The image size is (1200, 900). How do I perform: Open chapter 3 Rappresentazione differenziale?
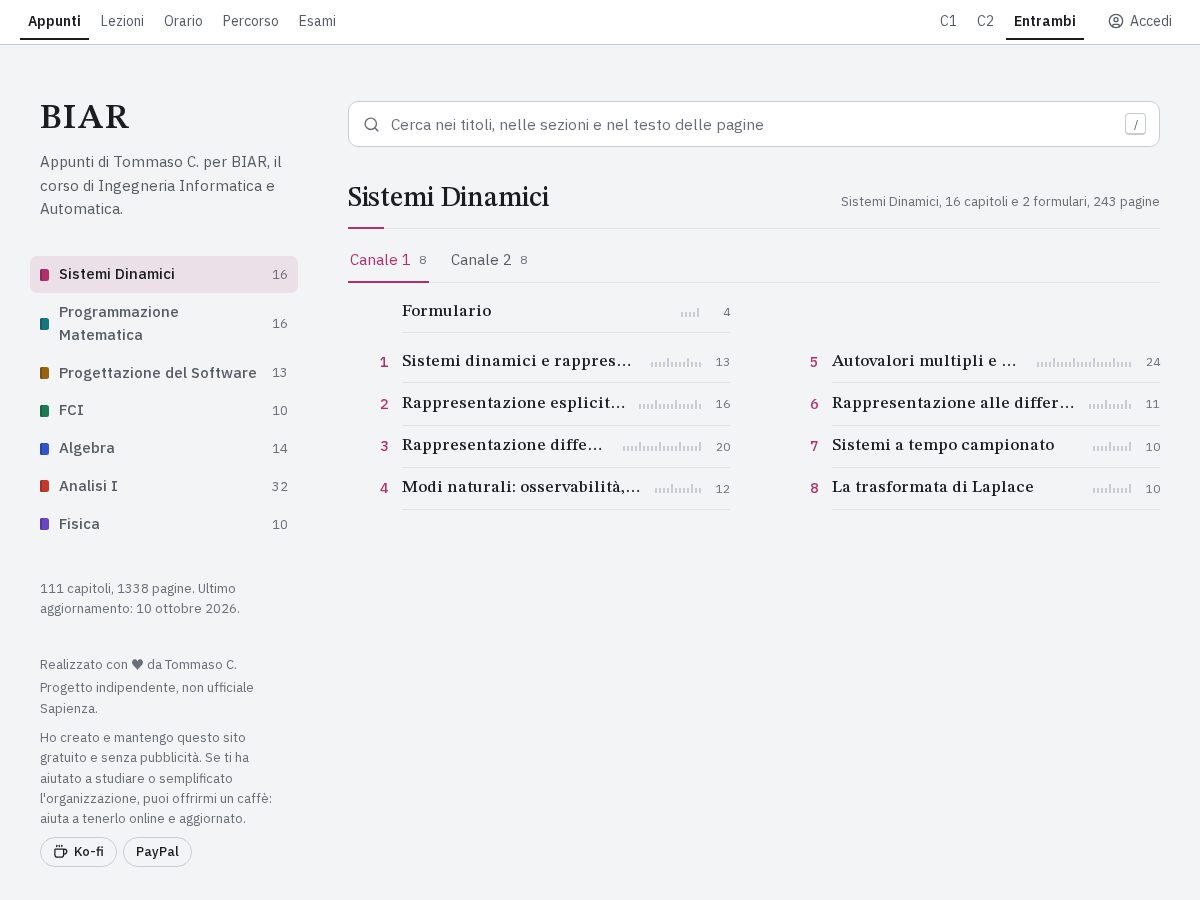555,446
